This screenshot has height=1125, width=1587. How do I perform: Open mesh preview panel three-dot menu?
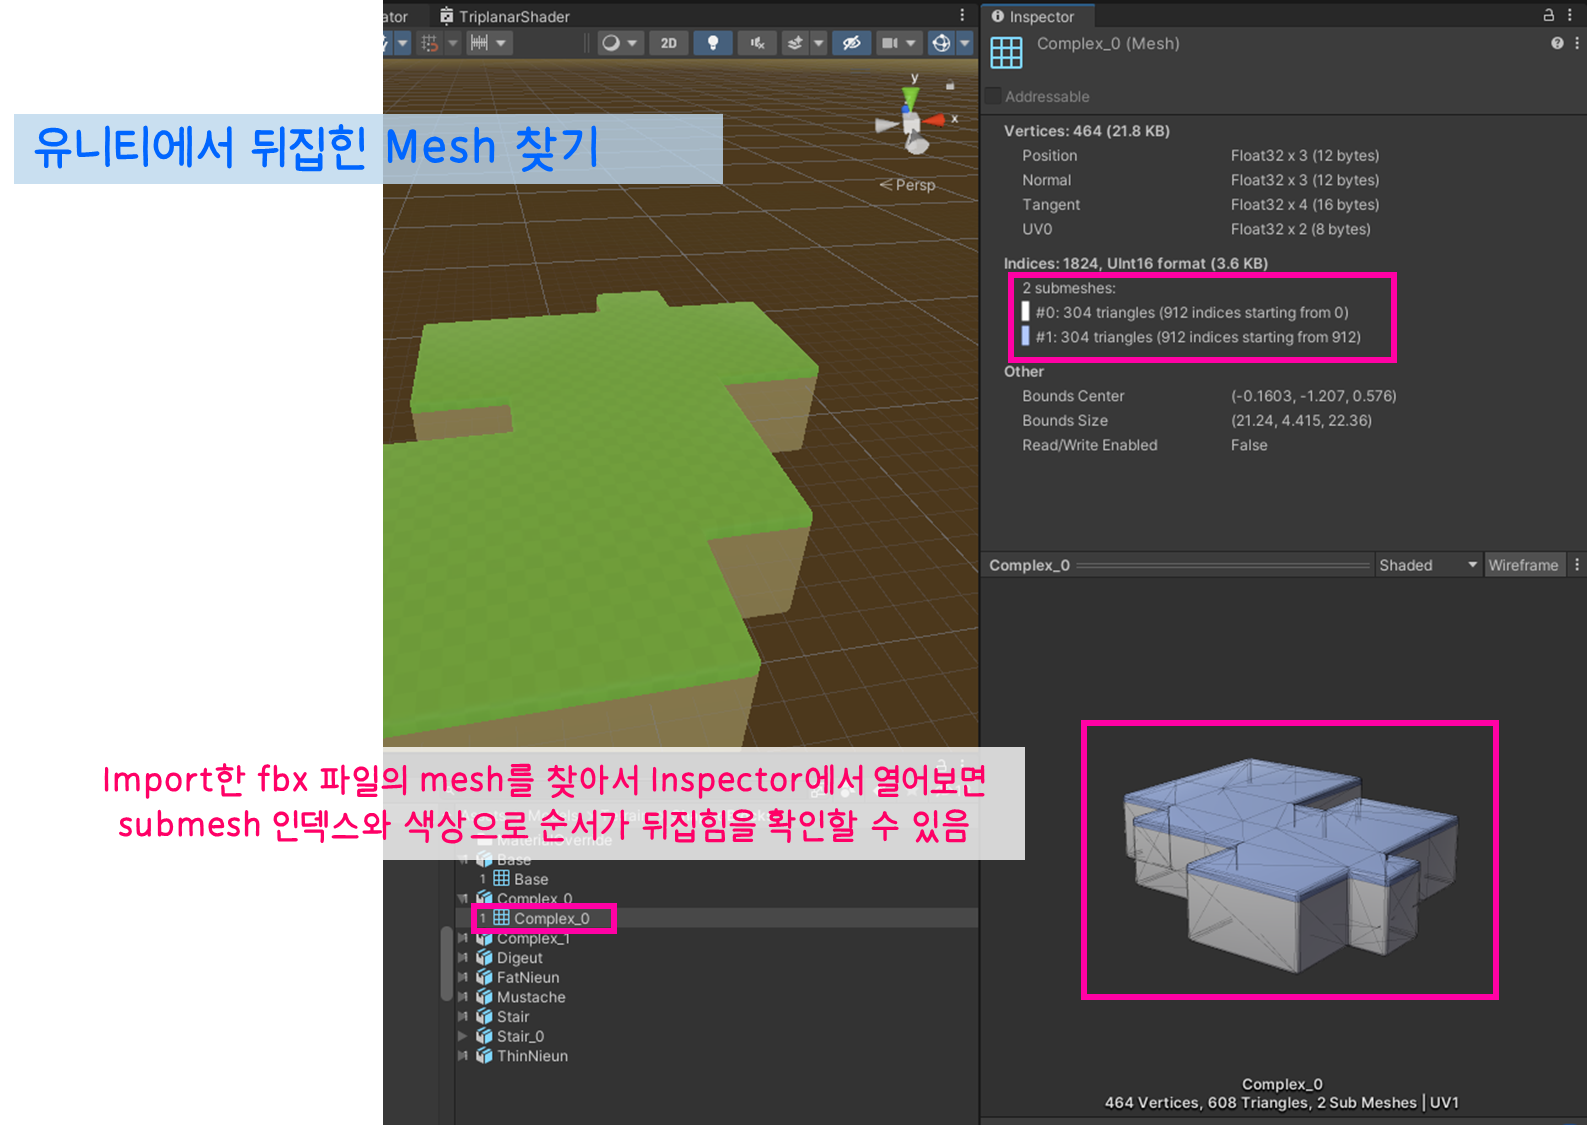pyautogui.click(x=1577, y=565)
